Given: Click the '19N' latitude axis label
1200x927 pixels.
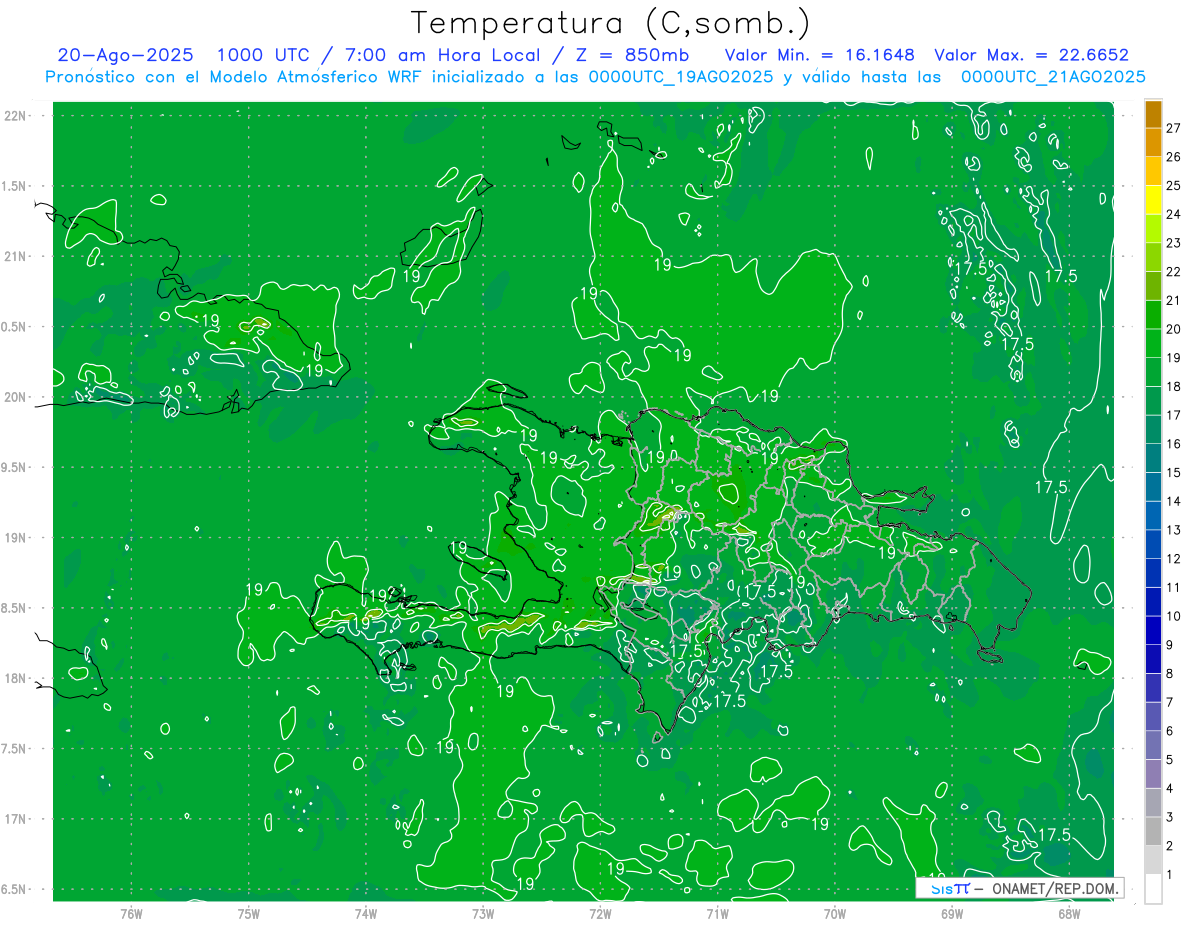Looking at the screenshot, I should (15, 538).
